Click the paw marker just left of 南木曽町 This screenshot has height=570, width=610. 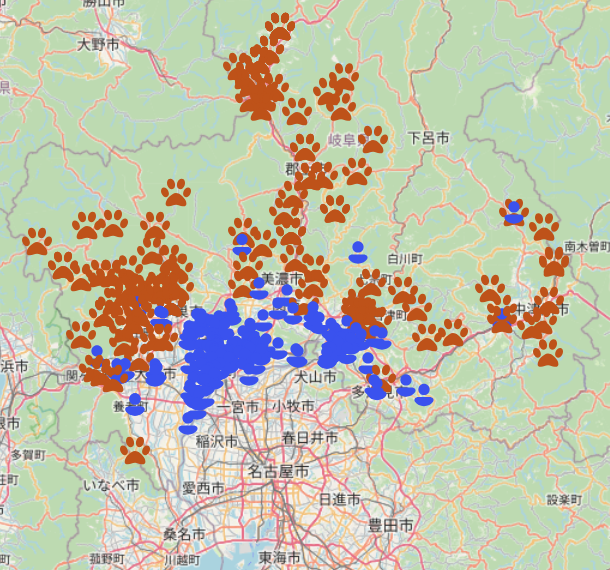[554, 262]
